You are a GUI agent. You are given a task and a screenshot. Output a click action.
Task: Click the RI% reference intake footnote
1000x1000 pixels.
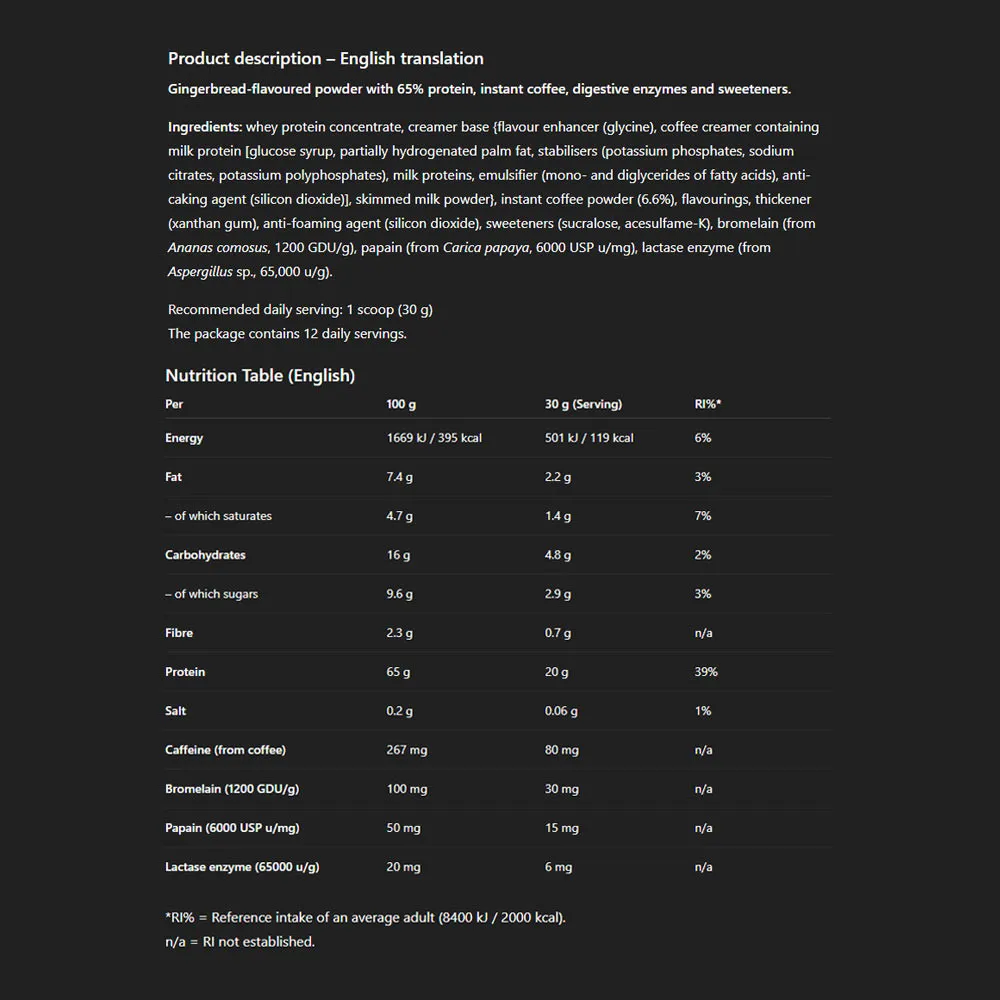tap(365, 917)
